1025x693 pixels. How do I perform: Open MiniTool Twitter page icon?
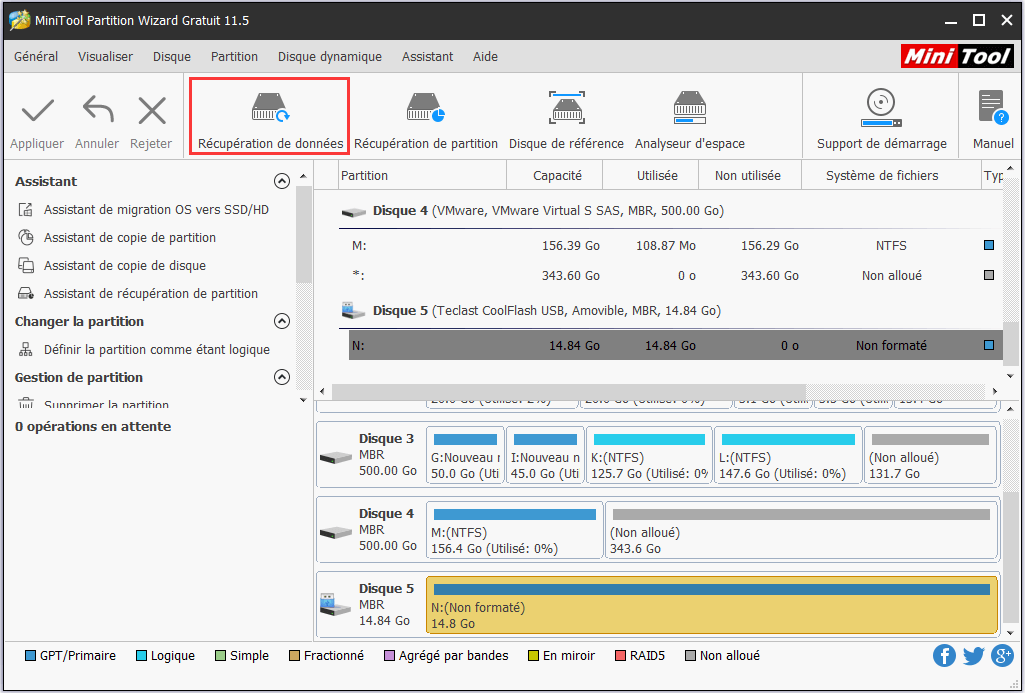973,655
